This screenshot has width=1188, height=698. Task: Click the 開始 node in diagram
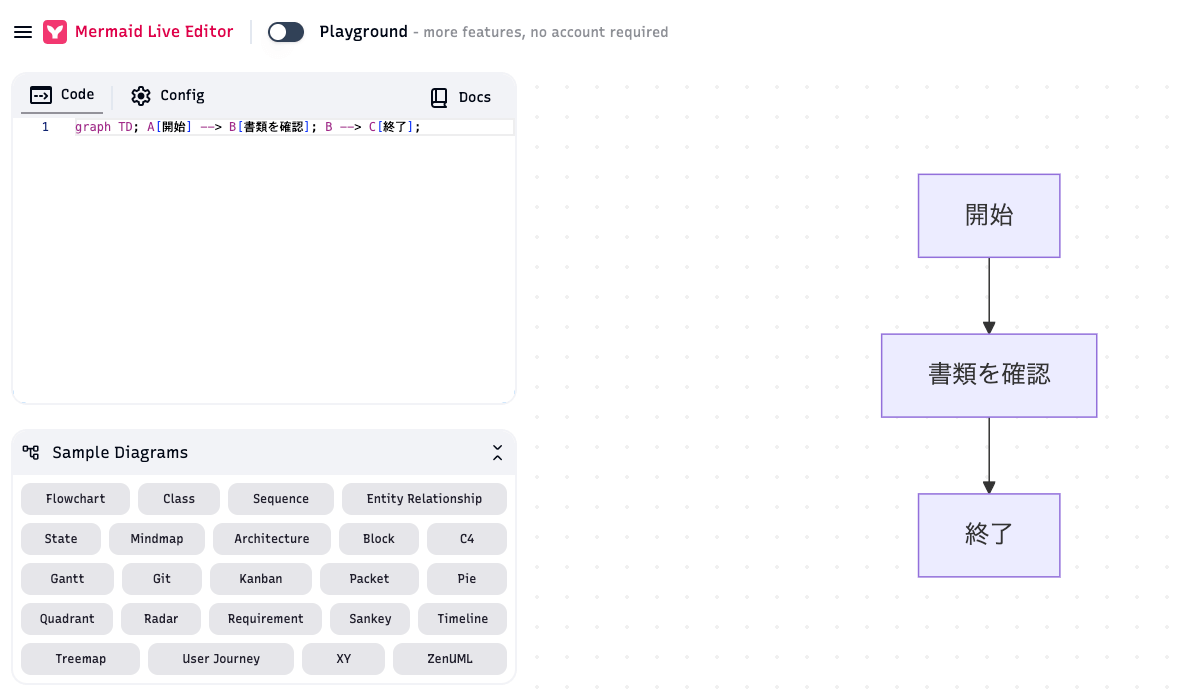coord(989,216)
